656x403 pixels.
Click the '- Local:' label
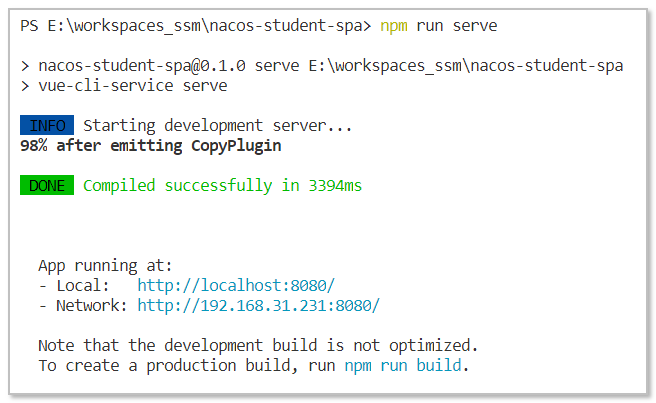tap(74, 286)
